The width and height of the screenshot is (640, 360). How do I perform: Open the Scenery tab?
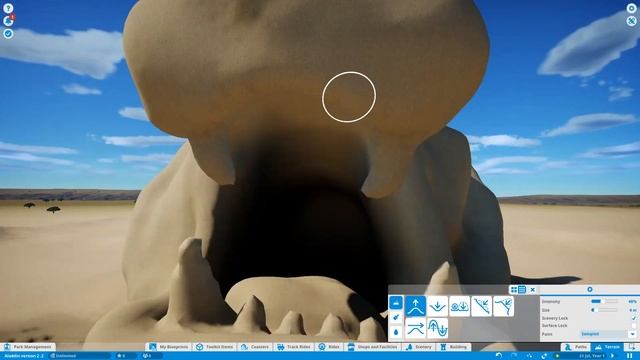[x=419, y=347]
